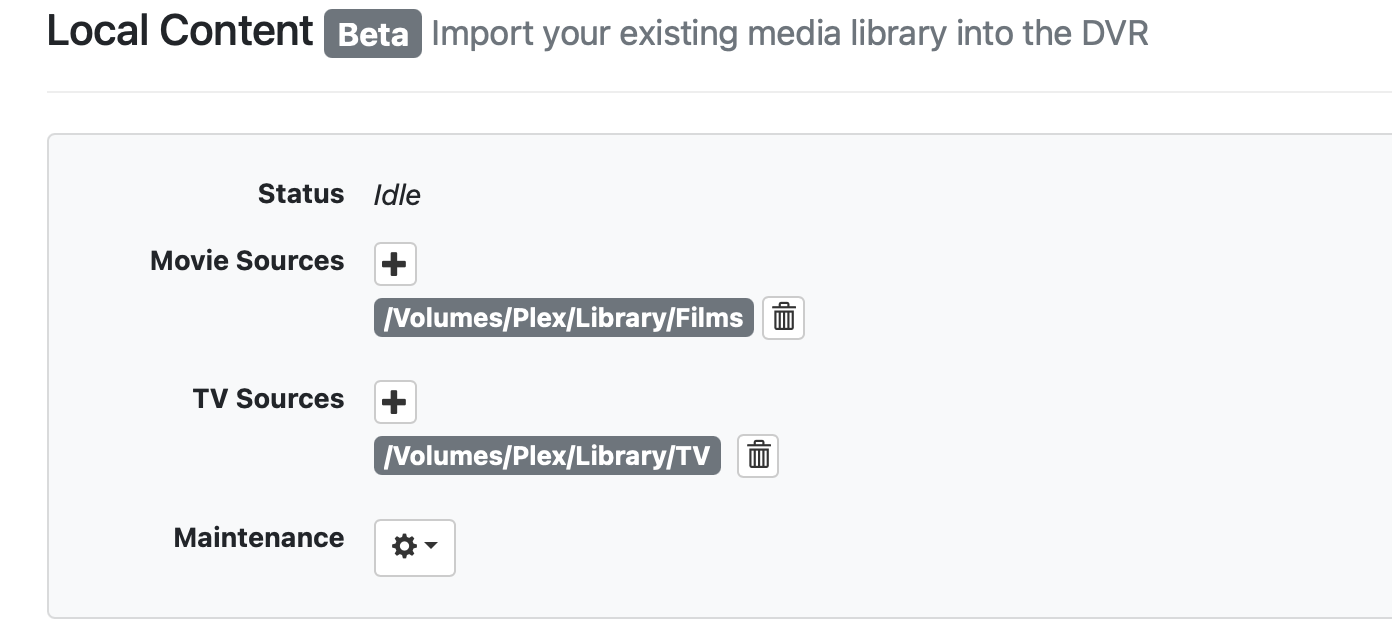The width and height of the screenshot is (1392, 644).
Task: Click the Beta badge
Action: tap(372, 34)
